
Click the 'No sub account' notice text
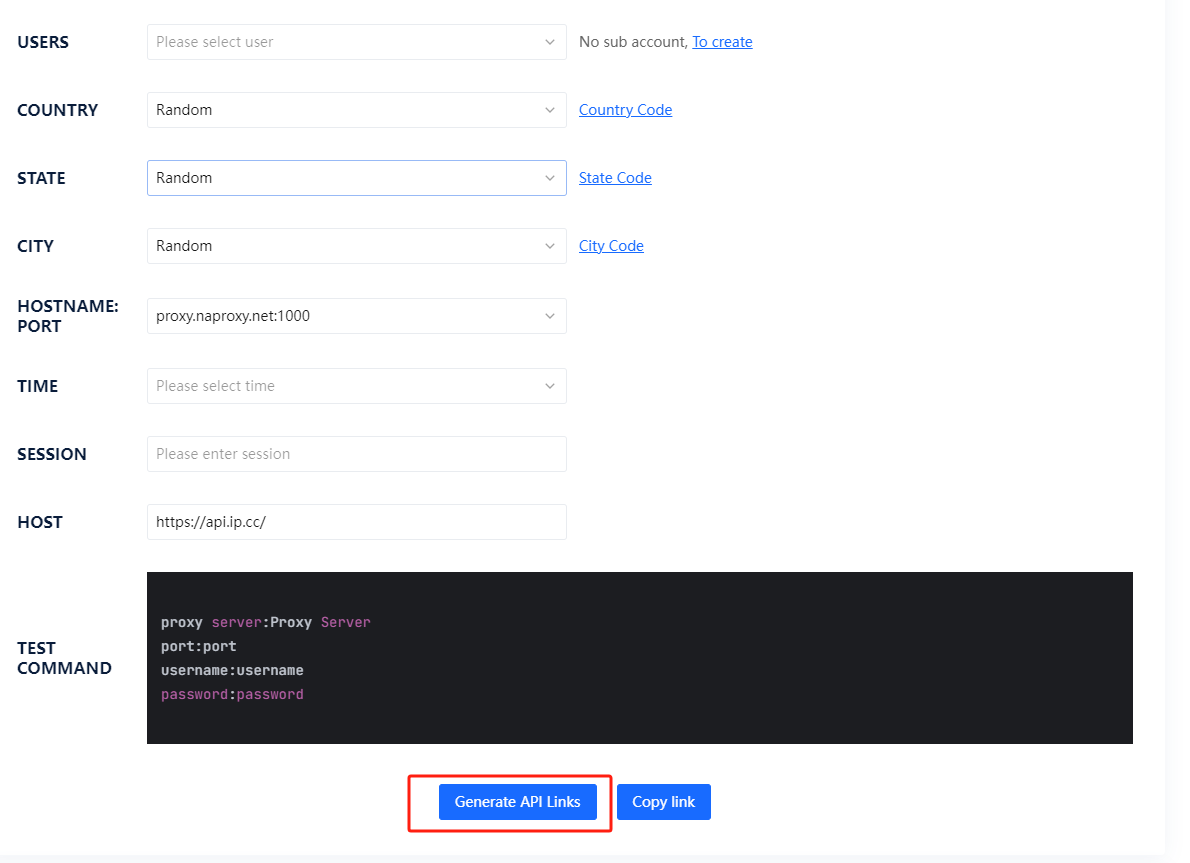(x=633, y=42)
